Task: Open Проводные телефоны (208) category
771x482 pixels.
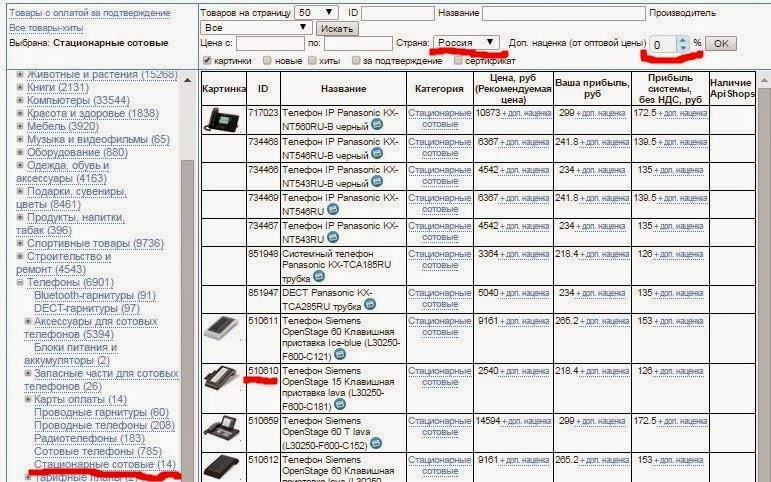Action: [x=104, y=425]
